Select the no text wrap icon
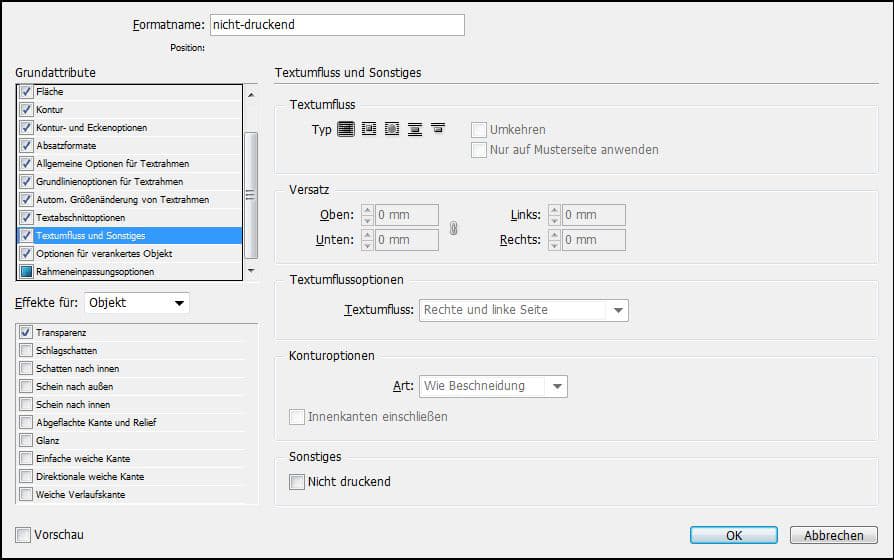Viewport: 894px width, 560px height. click(x=346, y=130)
